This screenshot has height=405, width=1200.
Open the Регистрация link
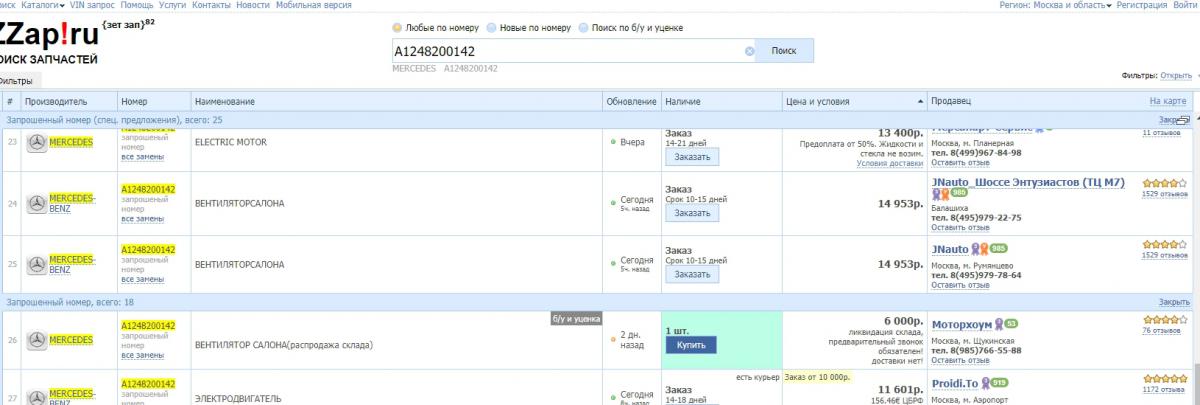point(1140,5)
